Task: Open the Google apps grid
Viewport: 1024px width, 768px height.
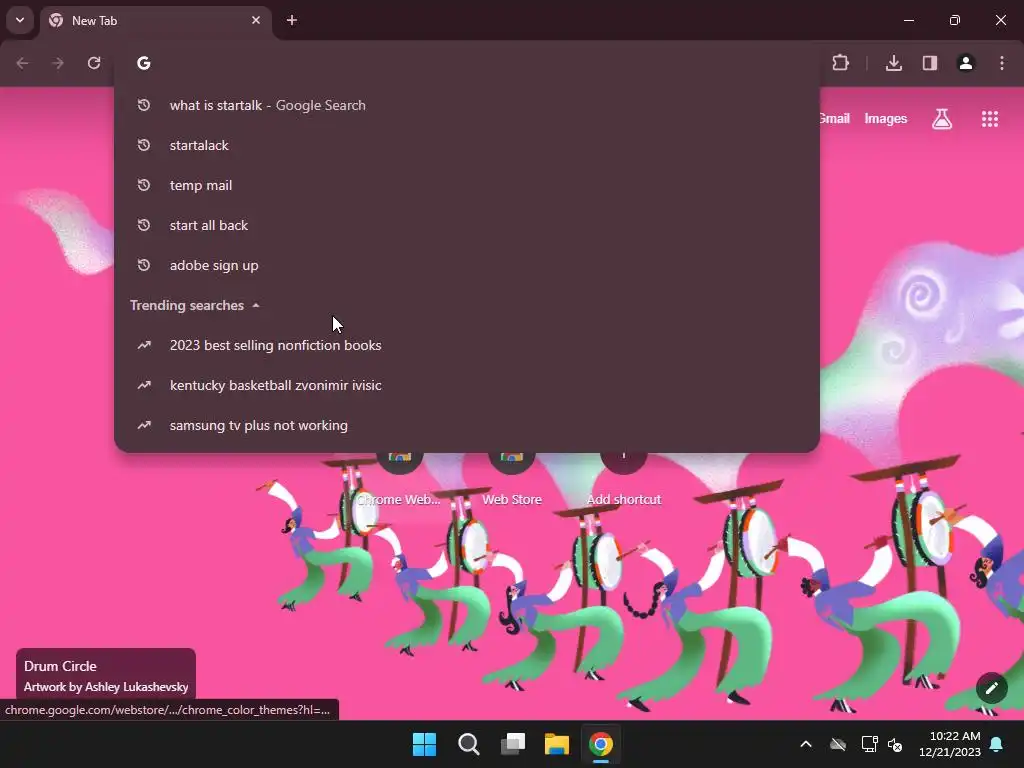Action: [x=989, y=119]
